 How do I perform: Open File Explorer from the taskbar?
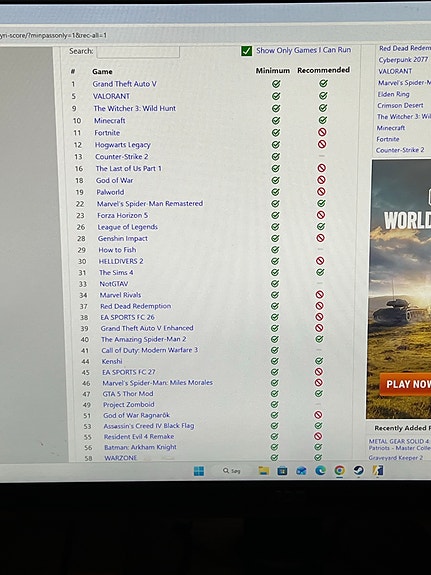(263, 470)
